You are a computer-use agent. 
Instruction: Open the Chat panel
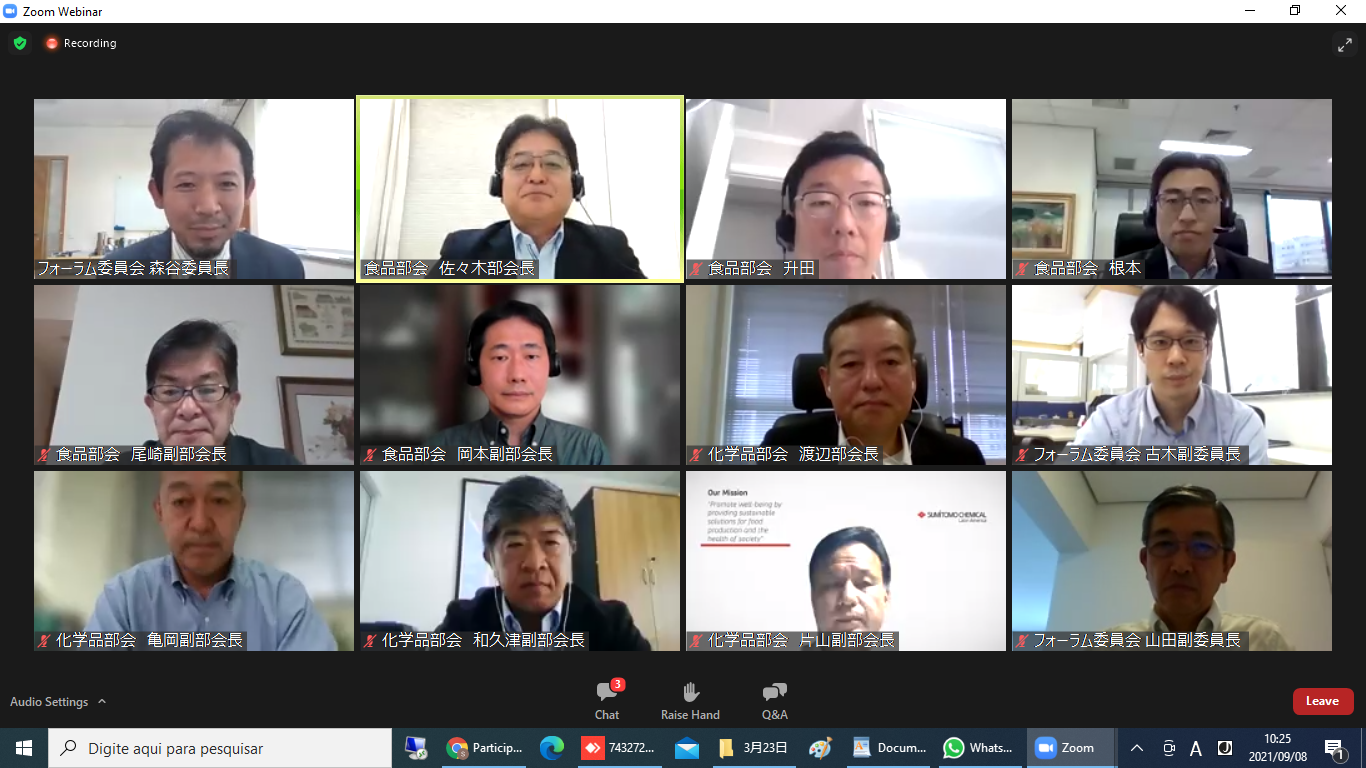tap(607, 700)
